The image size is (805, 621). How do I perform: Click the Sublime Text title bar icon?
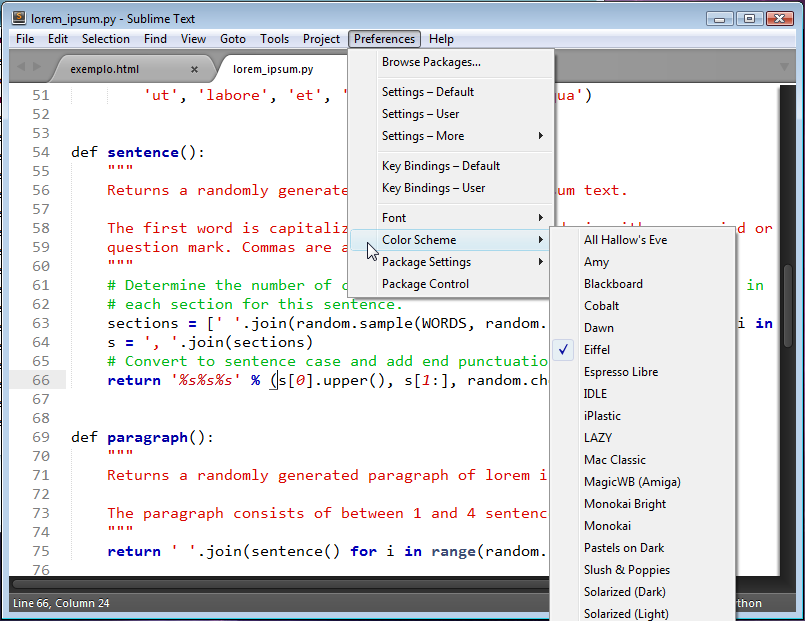click(17, 18)
